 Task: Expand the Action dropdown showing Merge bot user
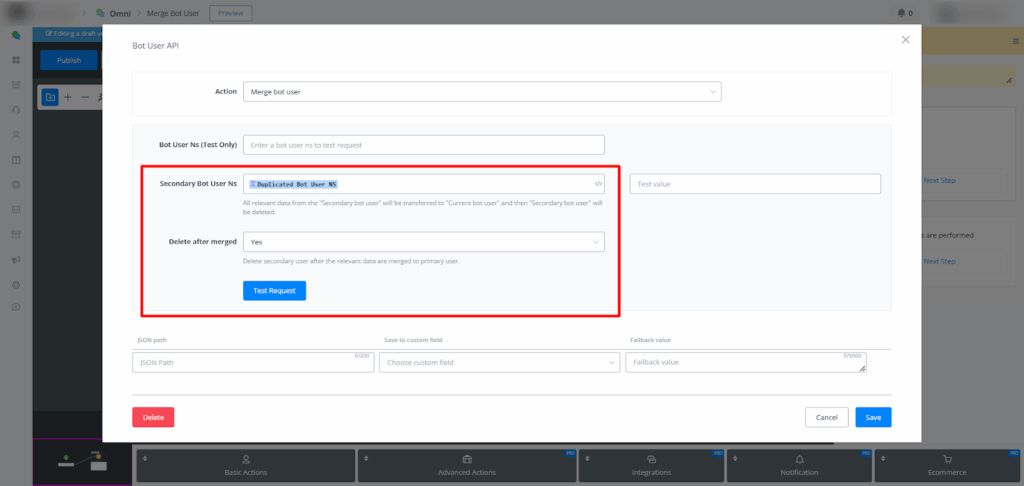point(481,92)
